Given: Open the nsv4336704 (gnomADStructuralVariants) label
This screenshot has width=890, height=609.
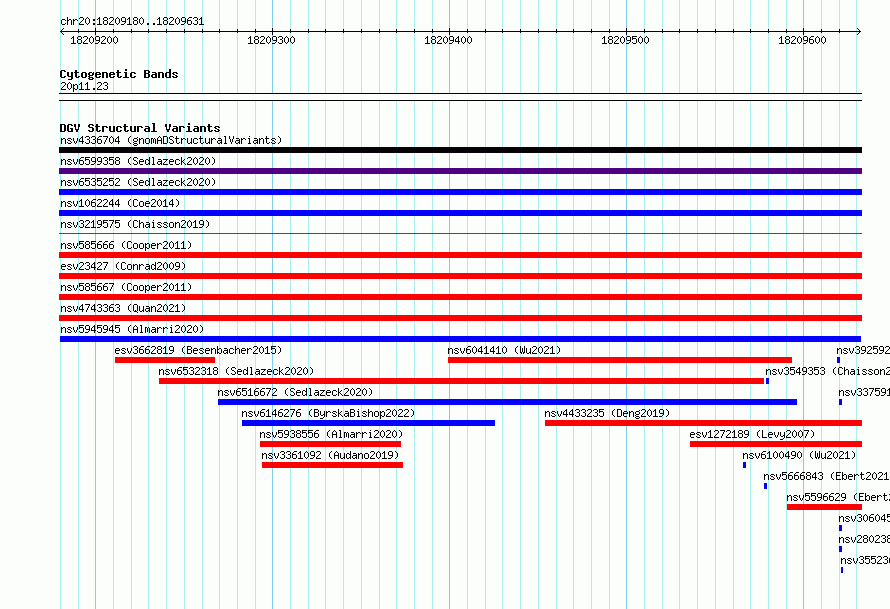Looking at the screenshot, I should pos(171,140).
